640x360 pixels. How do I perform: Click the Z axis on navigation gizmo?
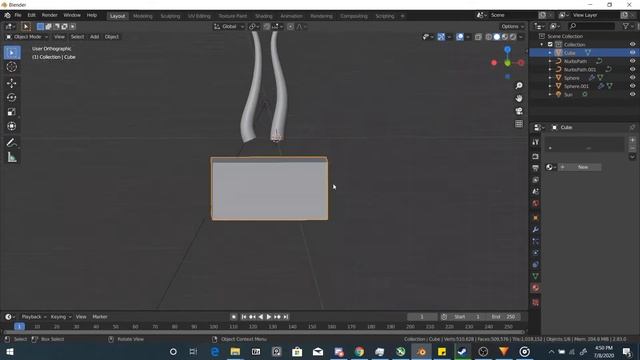(x=507, y=50)
